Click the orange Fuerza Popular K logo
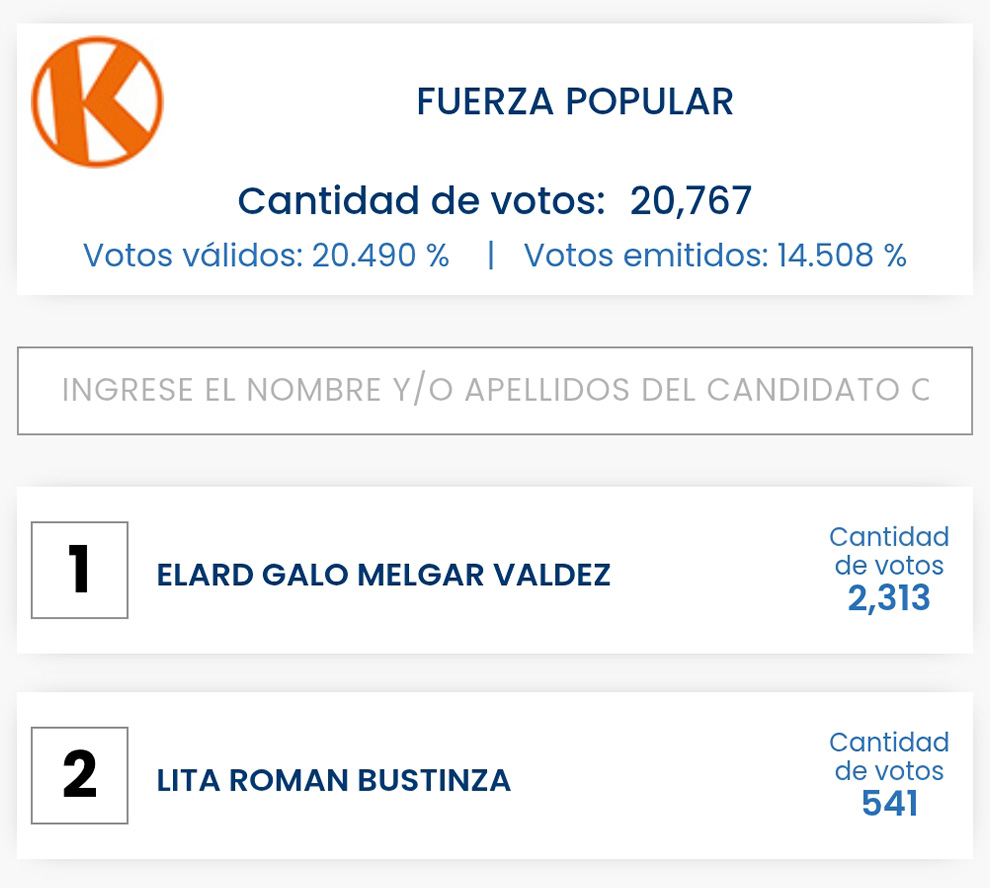The image size is (990, 888). tap(97, 102)
